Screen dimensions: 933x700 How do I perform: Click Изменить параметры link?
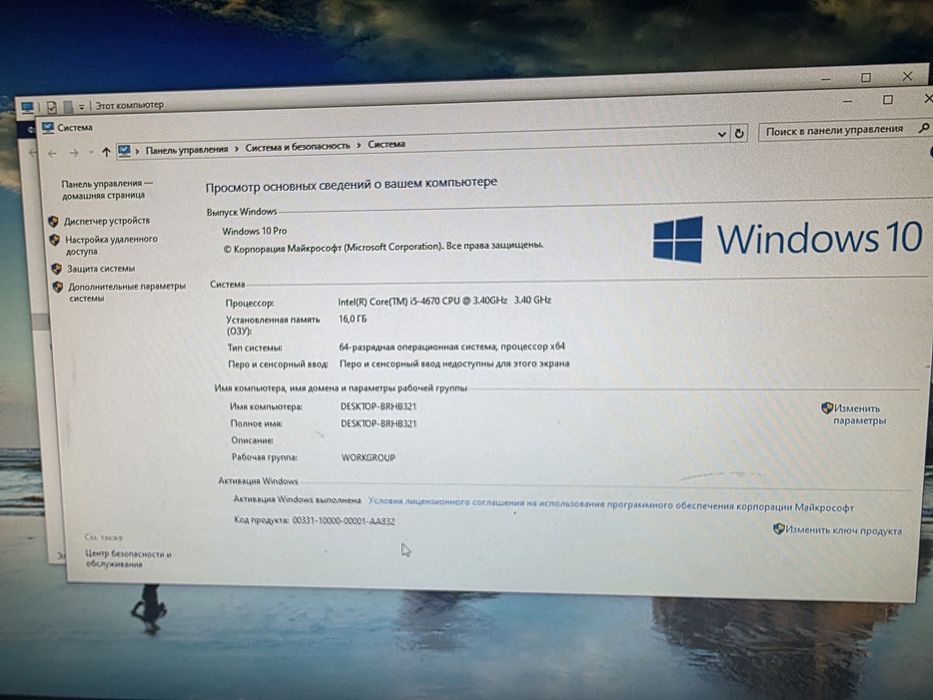859,414
